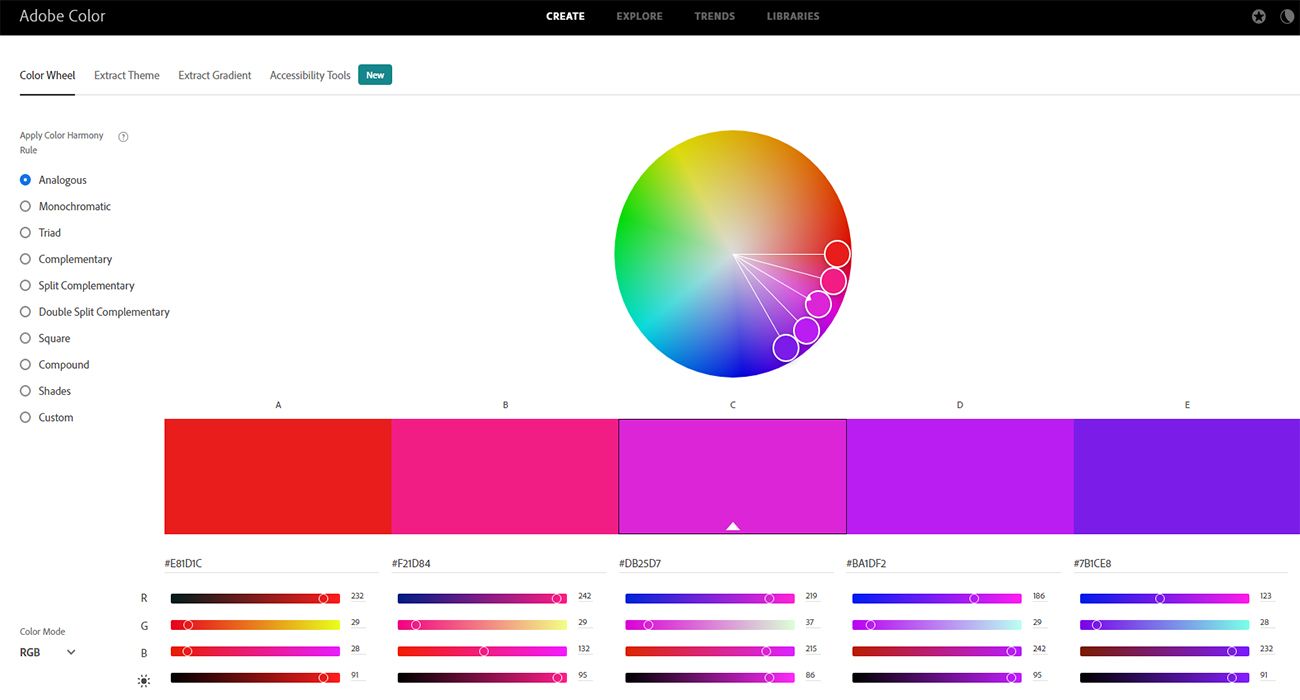Click the brightness sun icon beside sliders

pos(144,681)
